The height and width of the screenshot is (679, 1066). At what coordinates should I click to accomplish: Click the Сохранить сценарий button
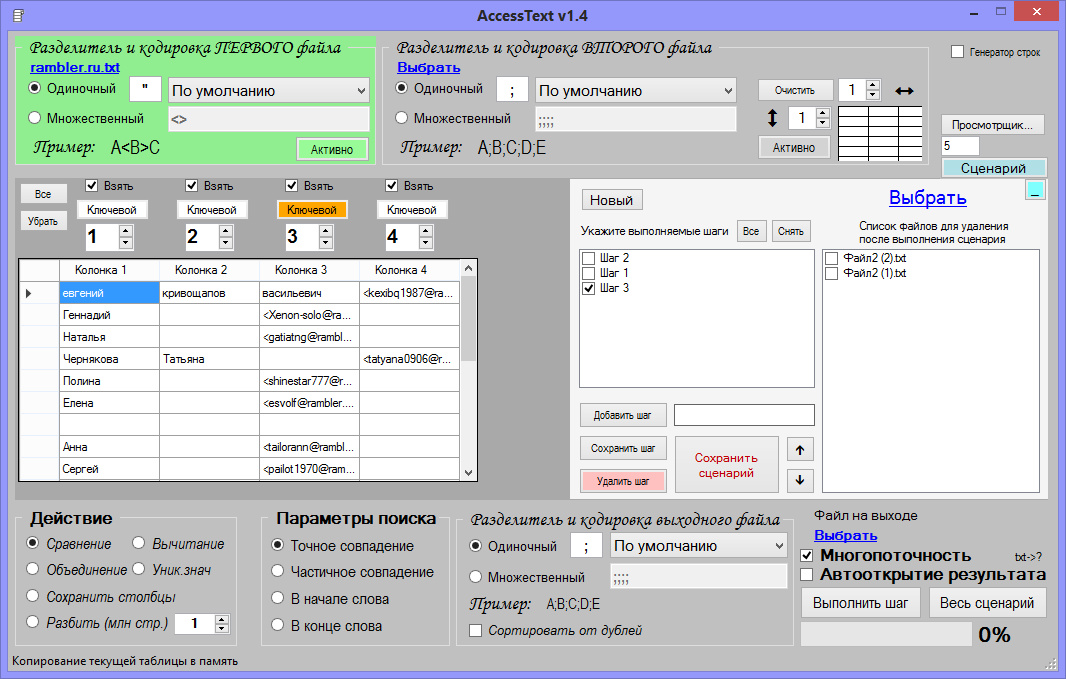(x=726, y=465)
